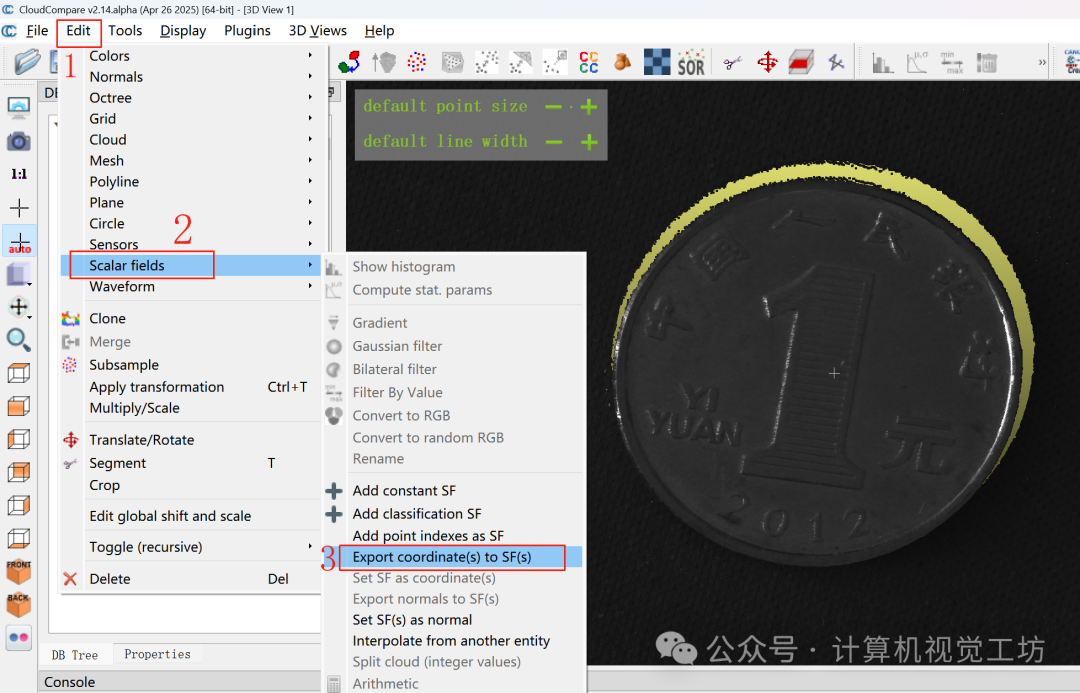Open the 3D Views menu

[x=318, y=31]
